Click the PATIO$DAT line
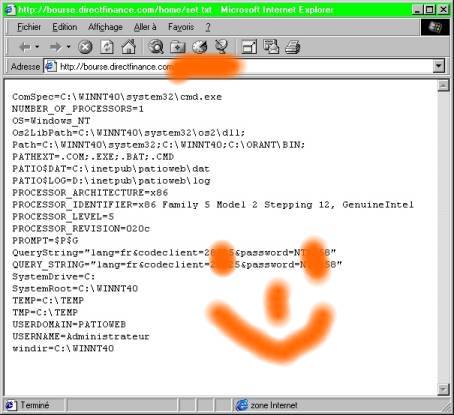The height and width of the screenshot is (415, 454). tap(111, 169)
